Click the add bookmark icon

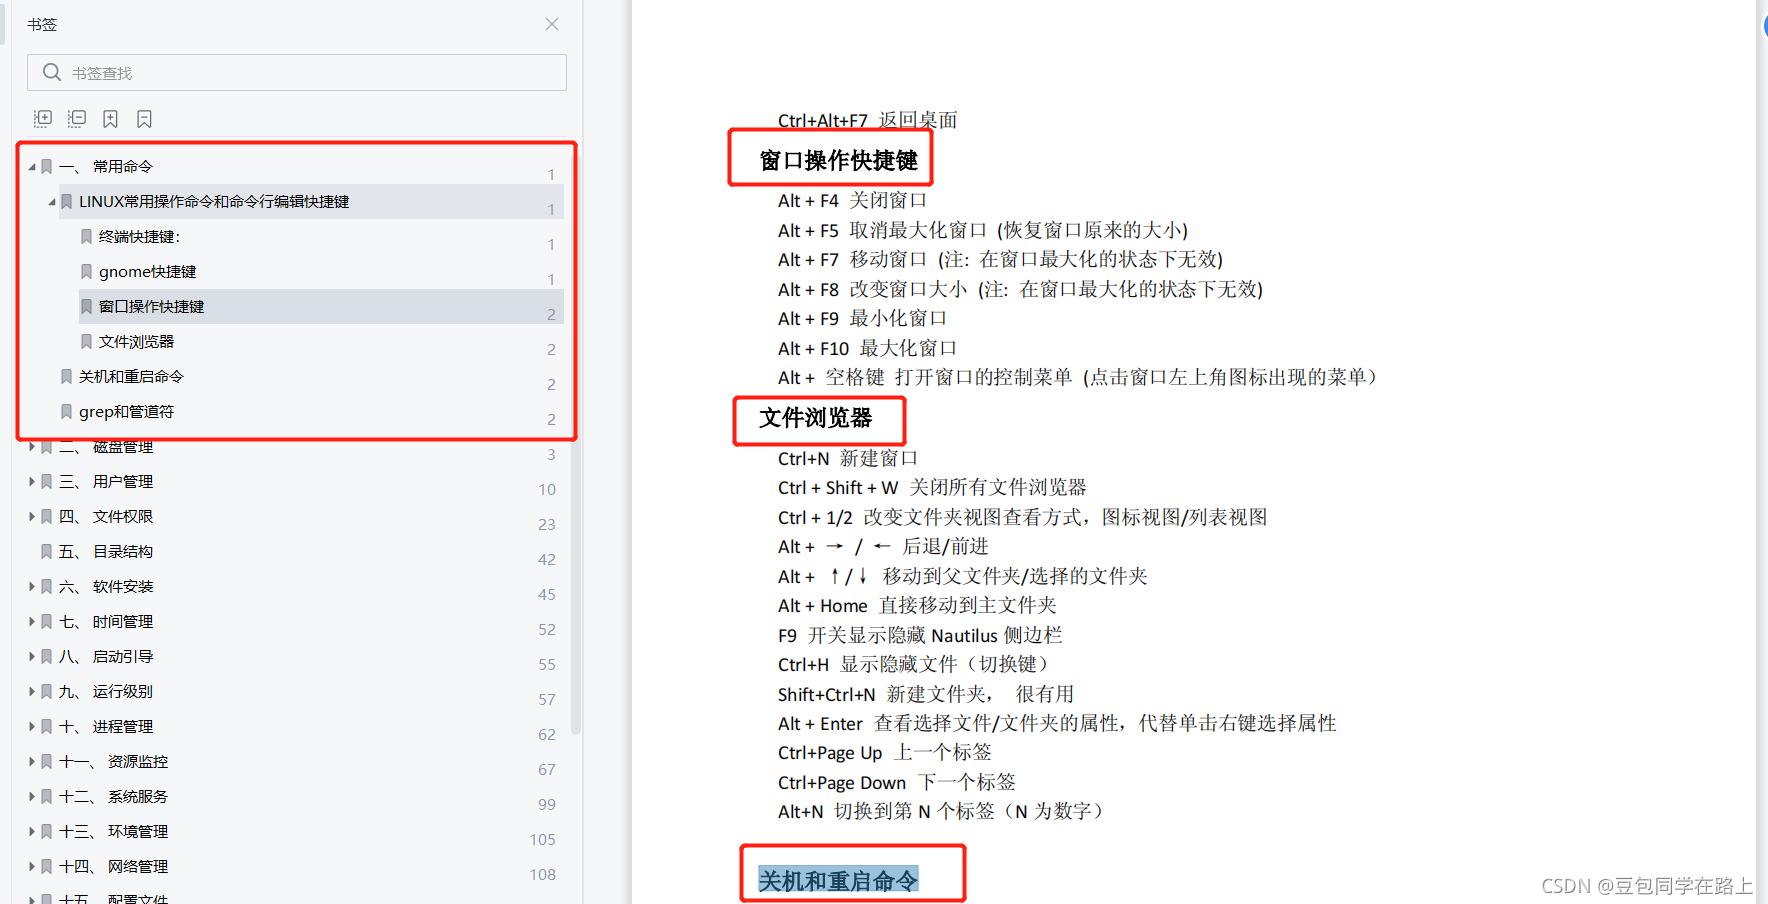point(111,119)
